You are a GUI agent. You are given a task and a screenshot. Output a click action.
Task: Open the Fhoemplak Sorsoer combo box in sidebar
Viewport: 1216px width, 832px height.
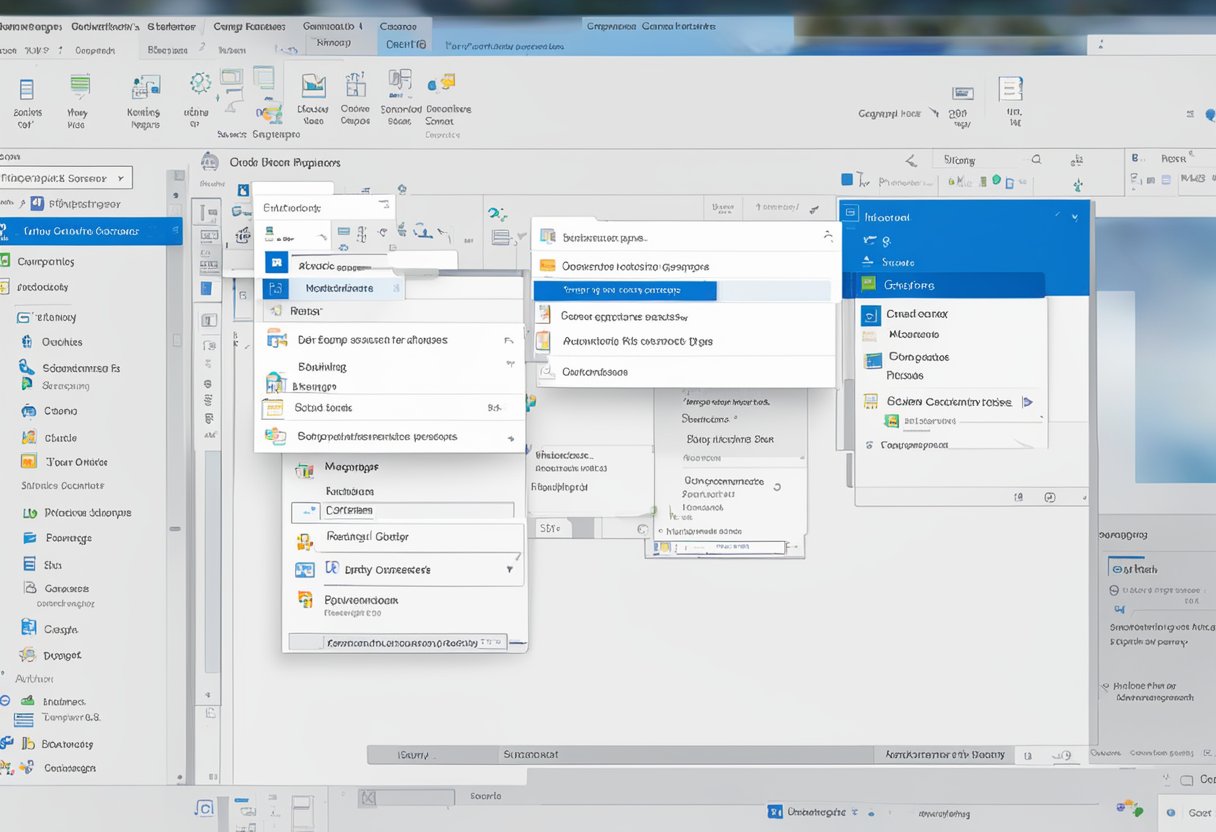66,178
